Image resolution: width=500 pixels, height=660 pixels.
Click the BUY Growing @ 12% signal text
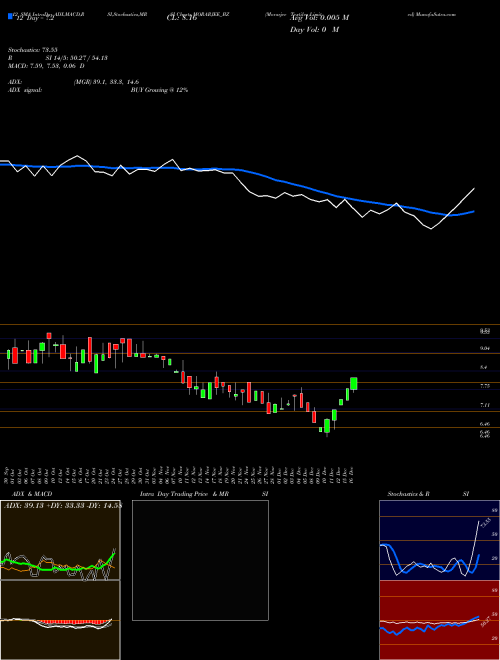click(x=159, y=90)
